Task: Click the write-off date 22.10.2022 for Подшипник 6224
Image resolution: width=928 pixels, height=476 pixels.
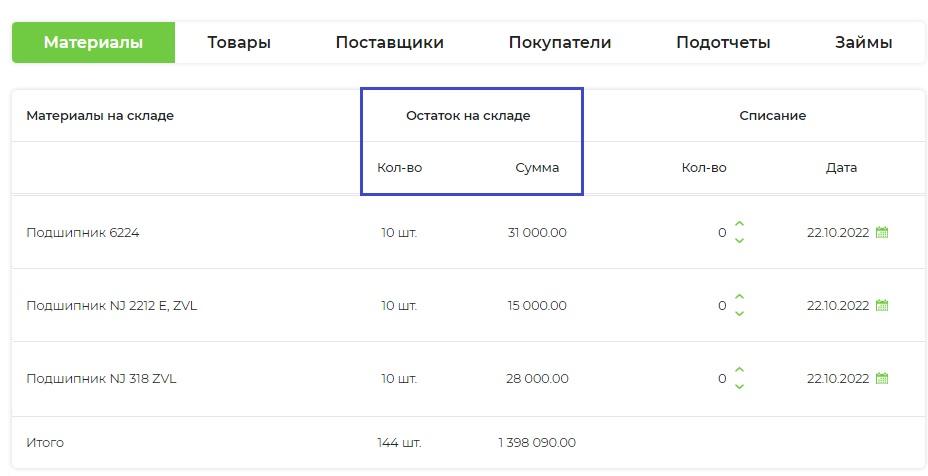Action: [x=838, y=233]
